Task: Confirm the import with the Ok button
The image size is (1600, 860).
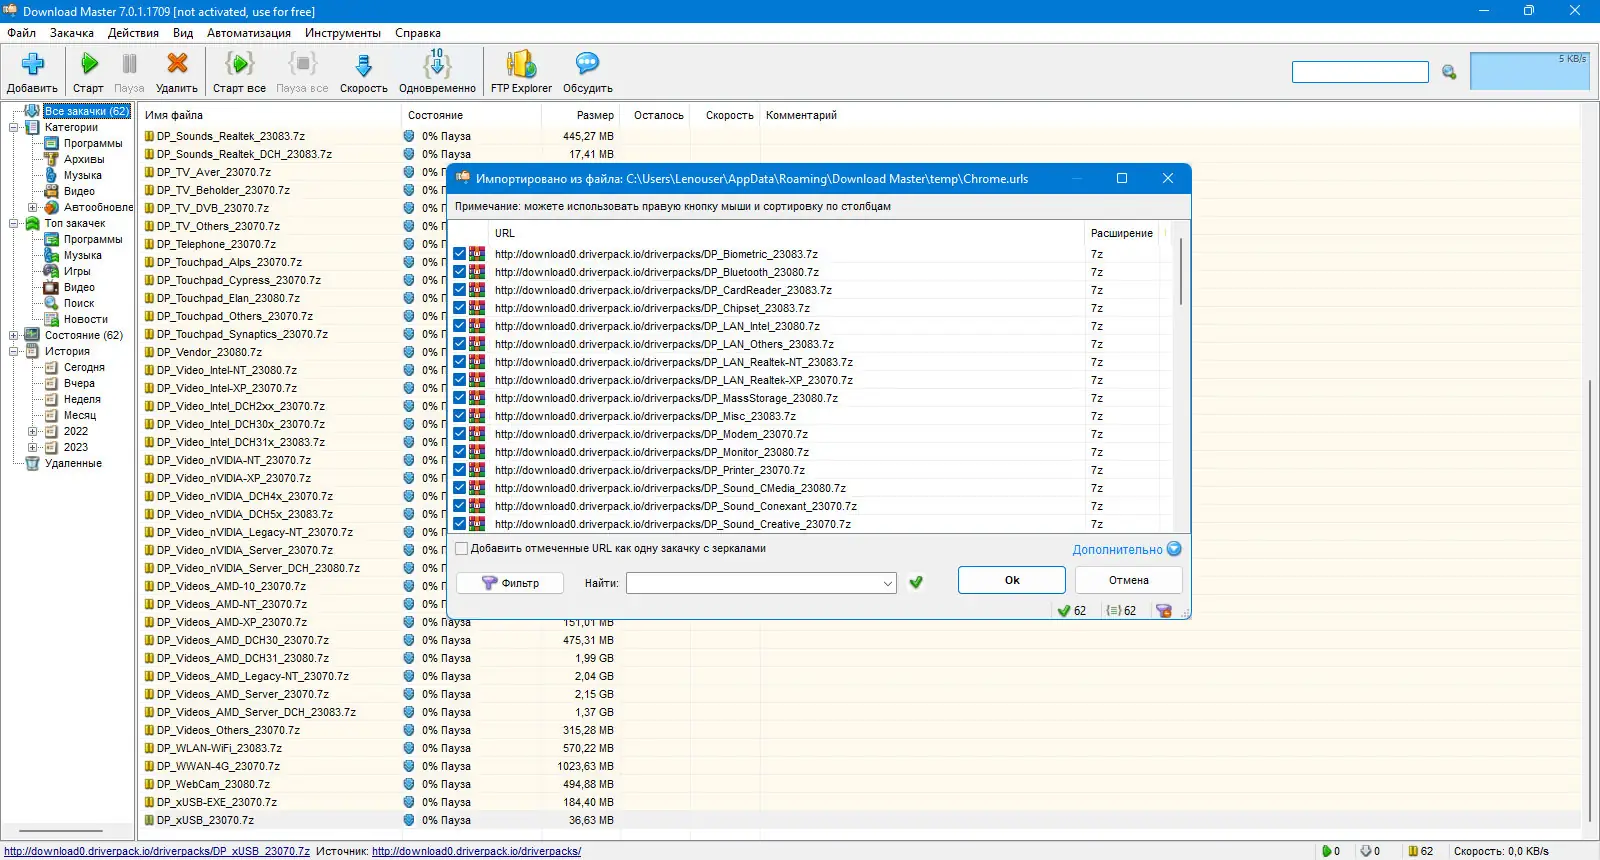Action: [1012, 580]
